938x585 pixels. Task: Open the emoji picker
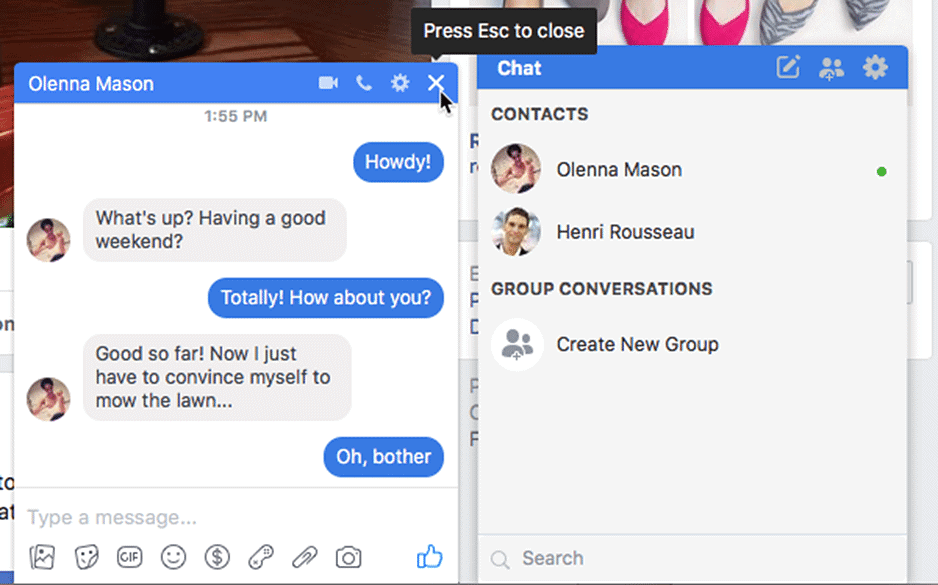point(174,557)
